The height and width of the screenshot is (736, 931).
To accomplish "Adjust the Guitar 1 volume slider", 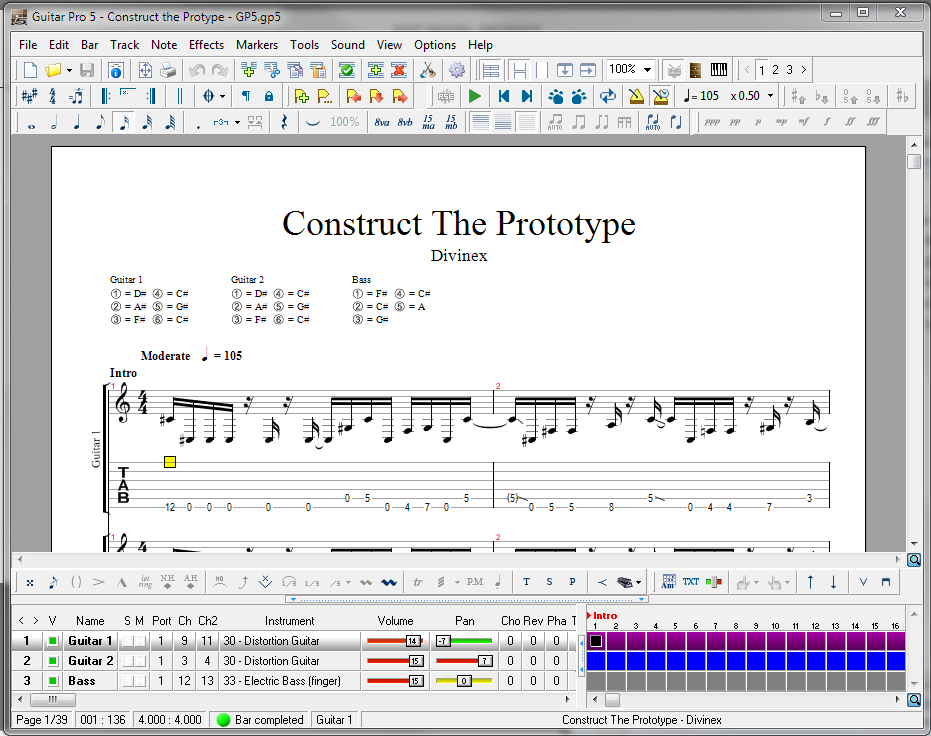I will click(x=395, y=641).
